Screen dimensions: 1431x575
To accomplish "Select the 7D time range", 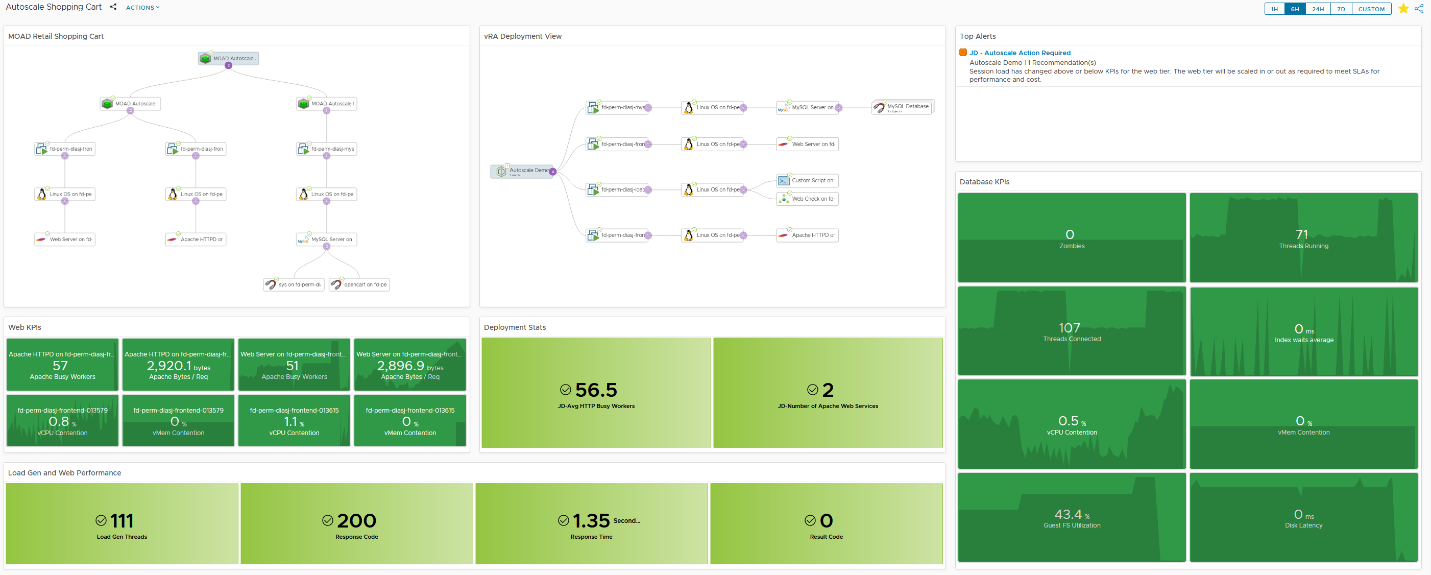I will (x=1341, y=8).
